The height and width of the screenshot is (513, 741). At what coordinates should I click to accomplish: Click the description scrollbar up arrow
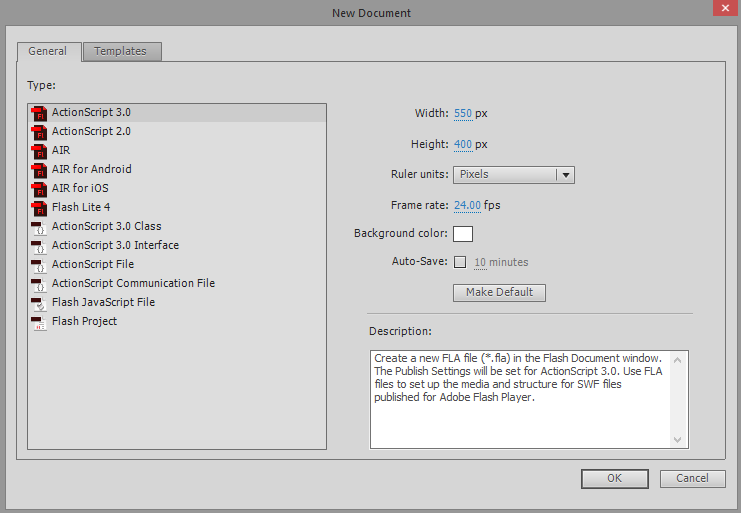click(x=677, y=360)
